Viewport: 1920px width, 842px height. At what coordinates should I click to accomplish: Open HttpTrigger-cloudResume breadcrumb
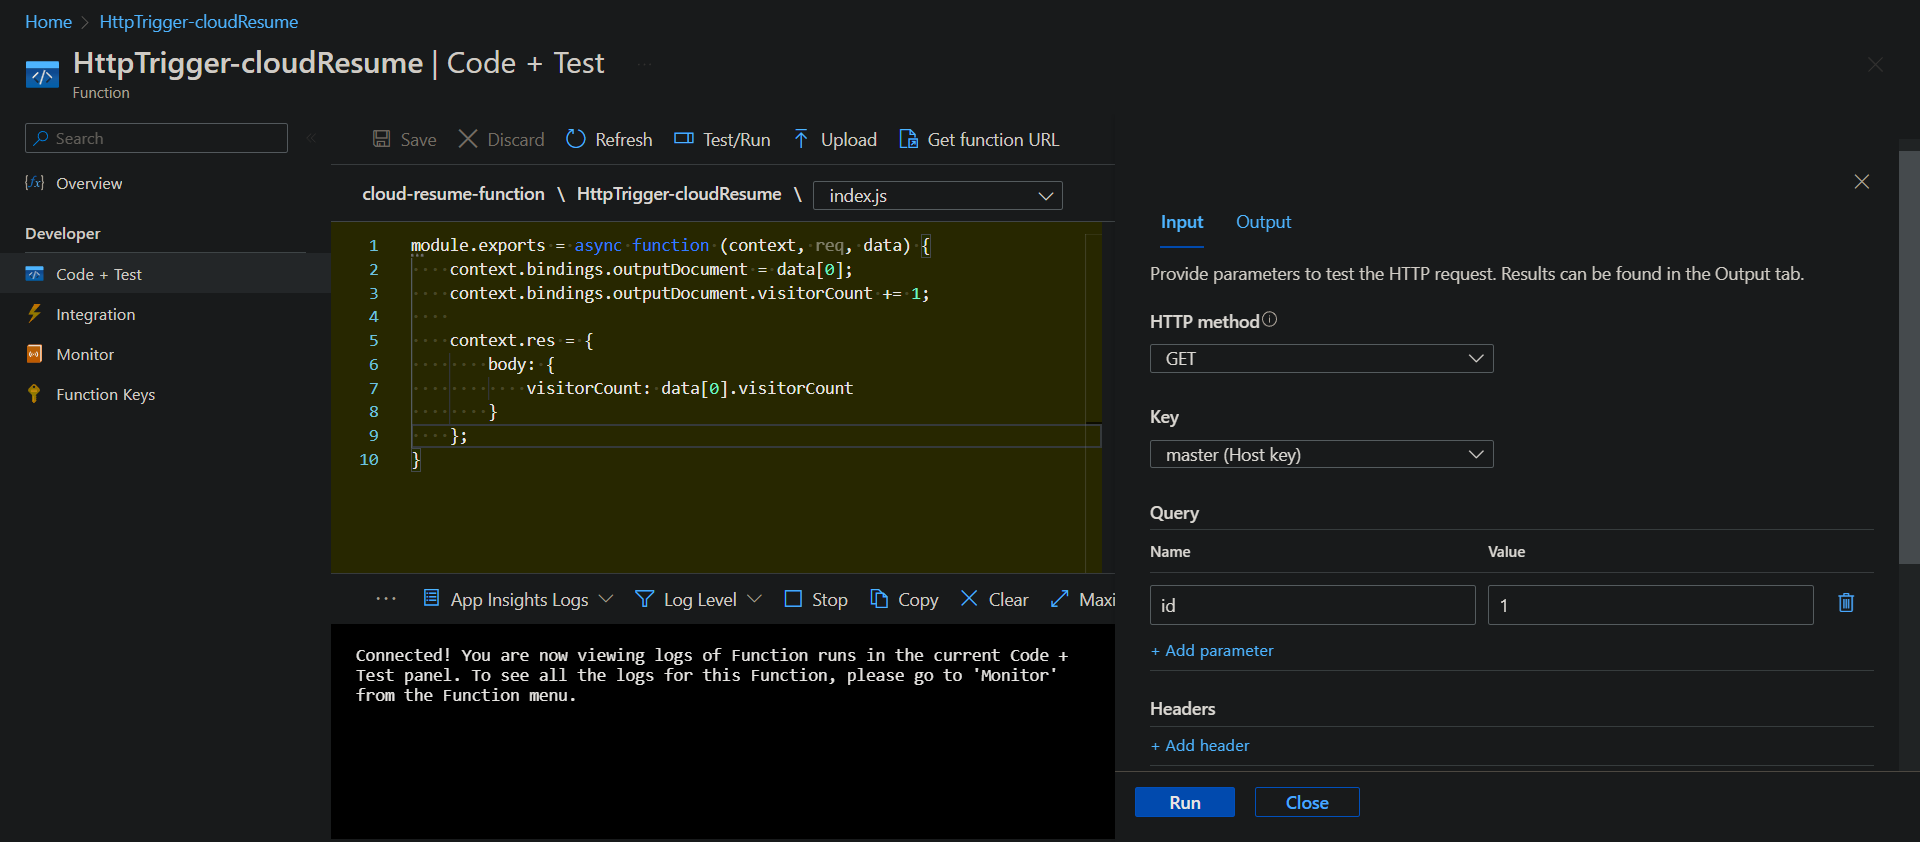(x=198, y=22)
